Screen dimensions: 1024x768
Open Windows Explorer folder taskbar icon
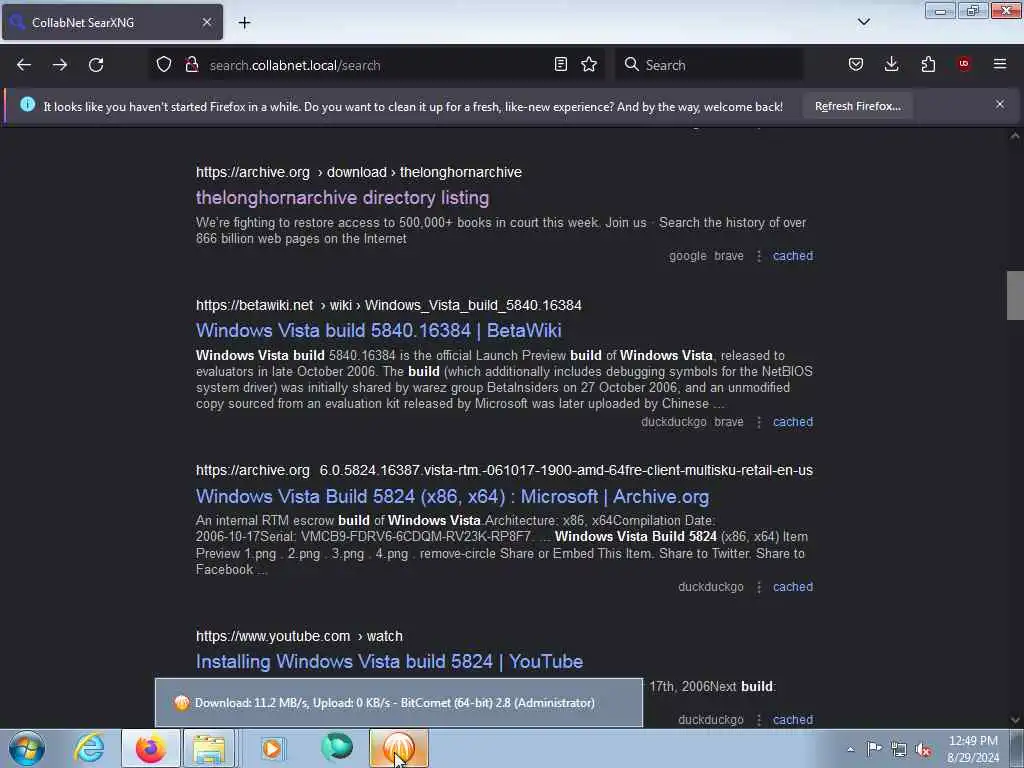point(209,748)
